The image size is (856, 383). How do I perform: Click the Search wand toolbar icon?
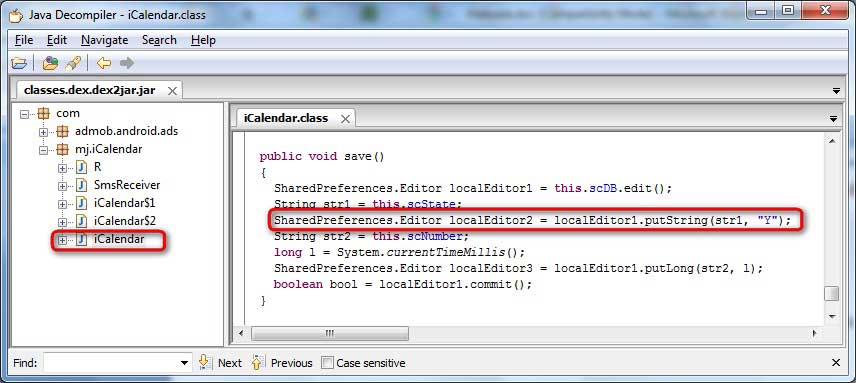73,63
